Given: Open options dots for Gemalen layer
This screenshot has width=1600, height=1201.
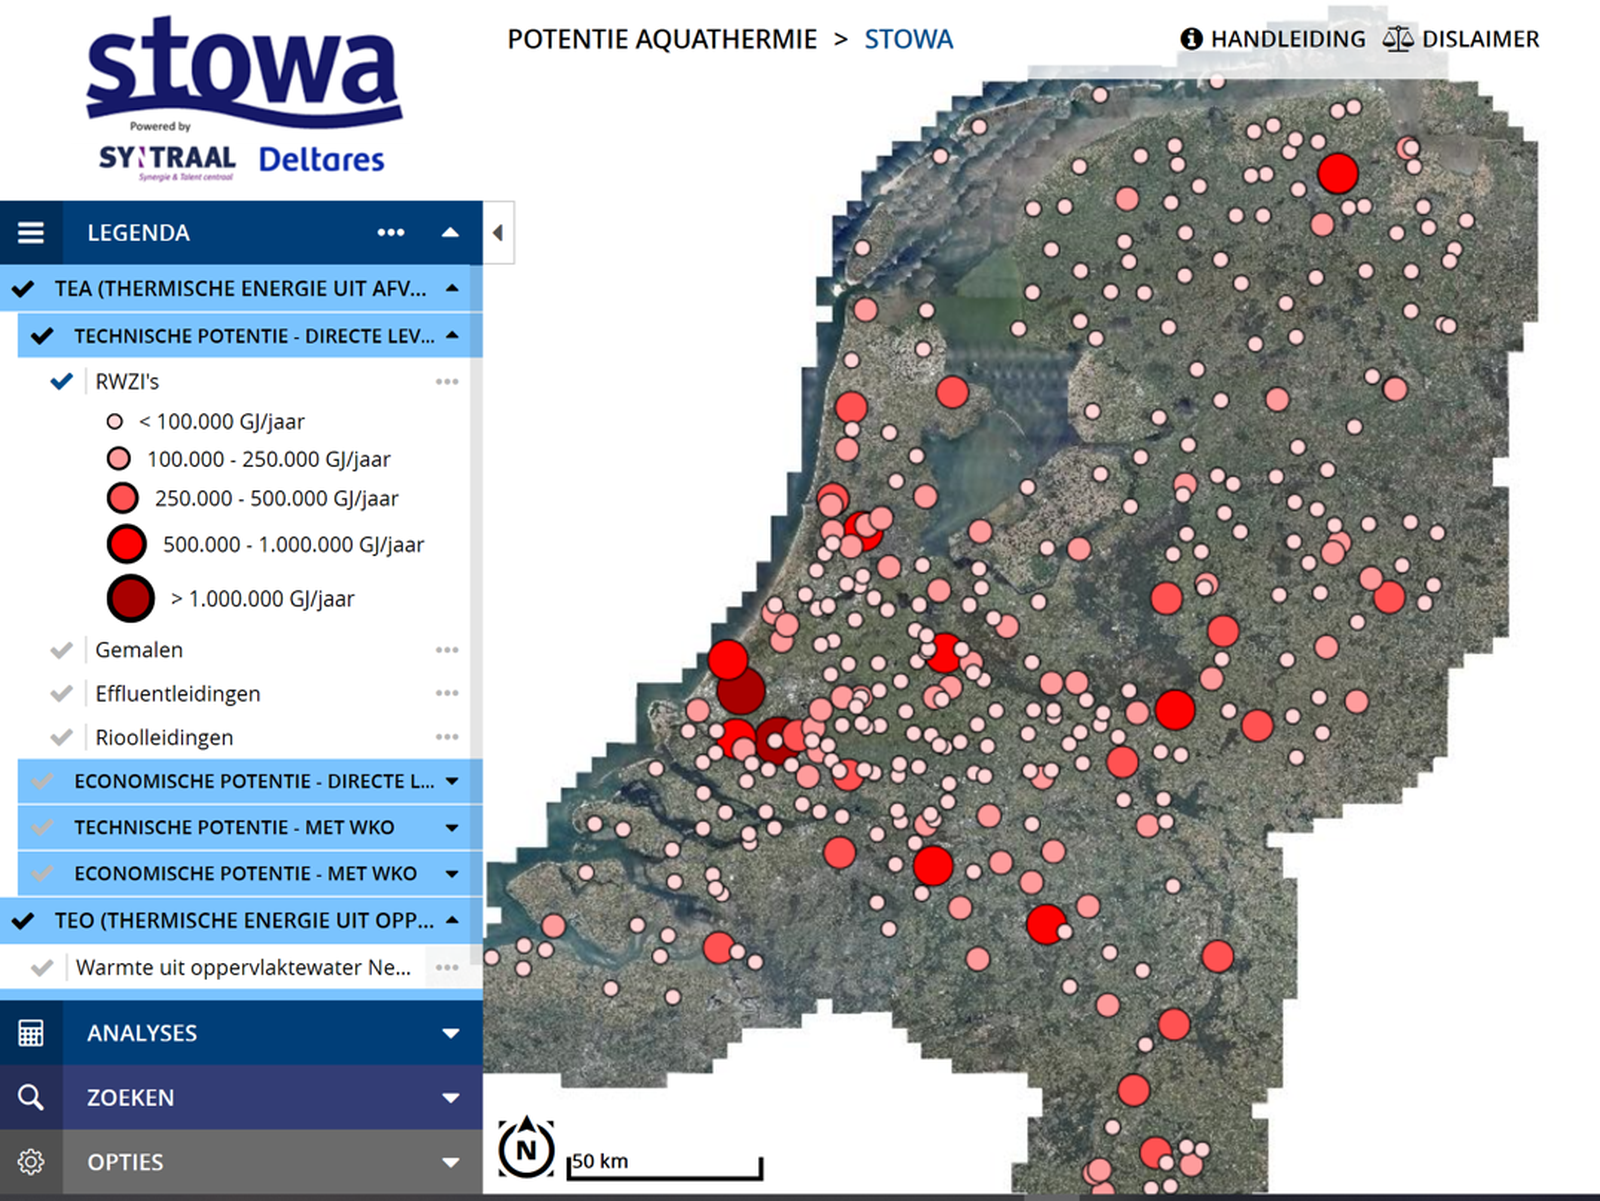Looking at the screenshot, I should pyautogui.click(x=447, y=650).
